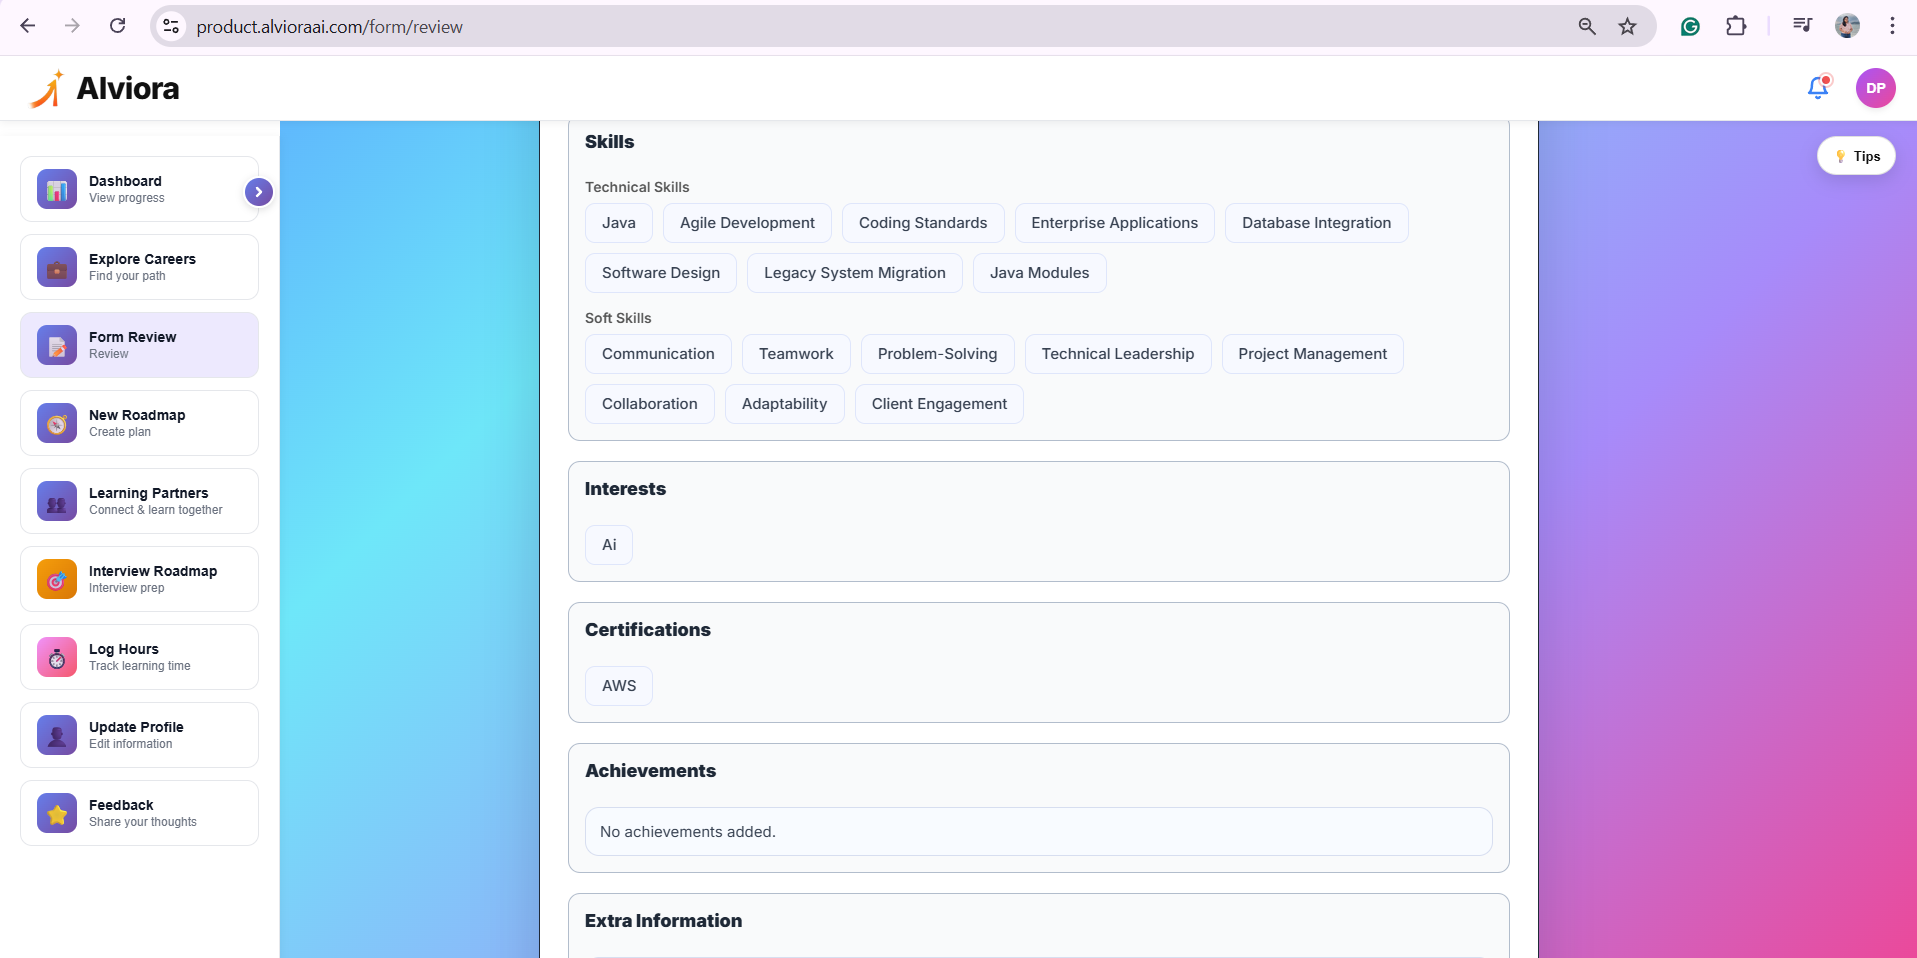This screenshot has height=958, width=1917.
Task: Click the Interview Roadmap target icon
Action: (x=57, y=579)
